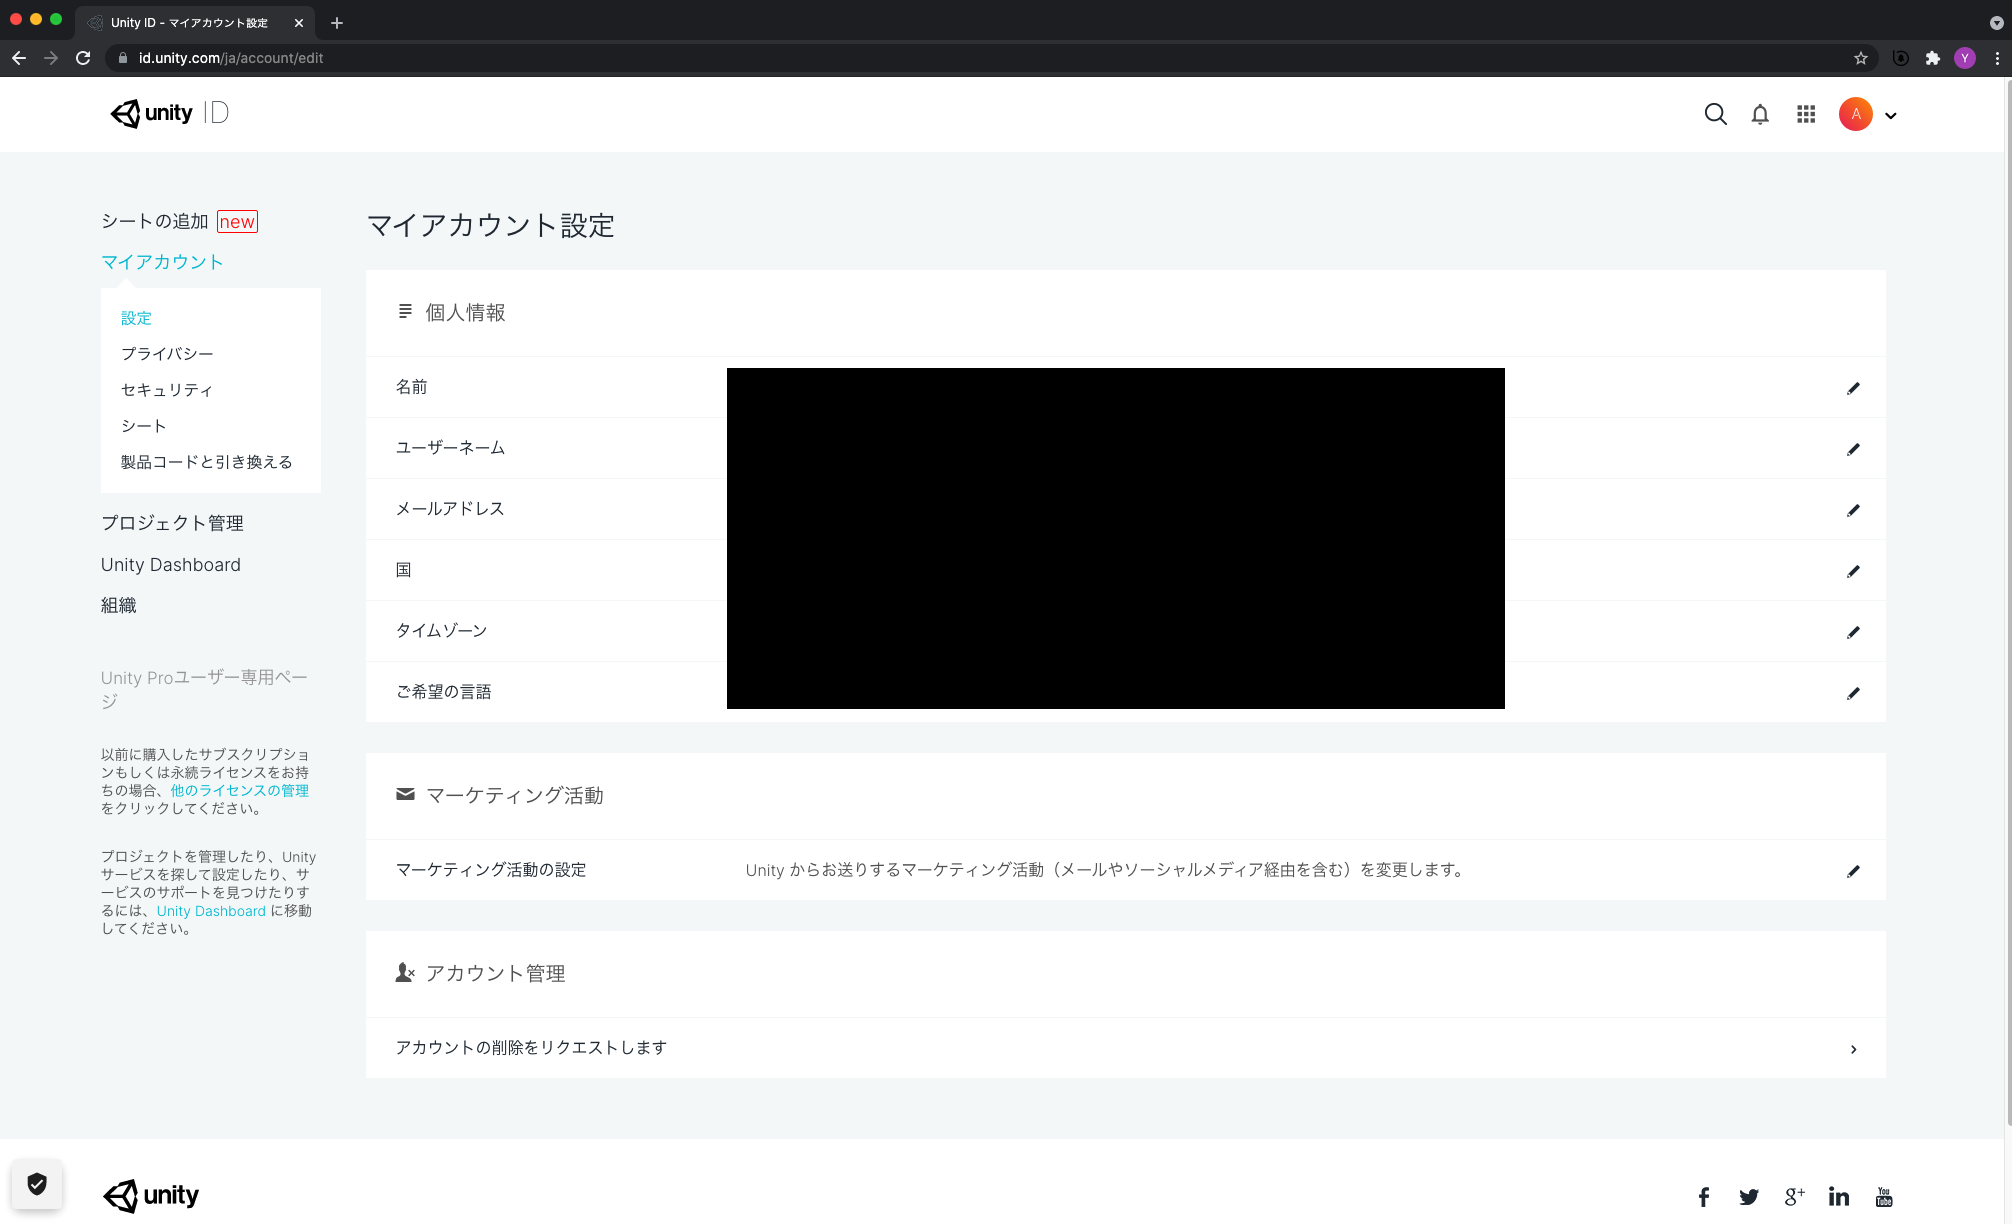Click the マーケティング活動の設定 label

(x=491, y=870)
